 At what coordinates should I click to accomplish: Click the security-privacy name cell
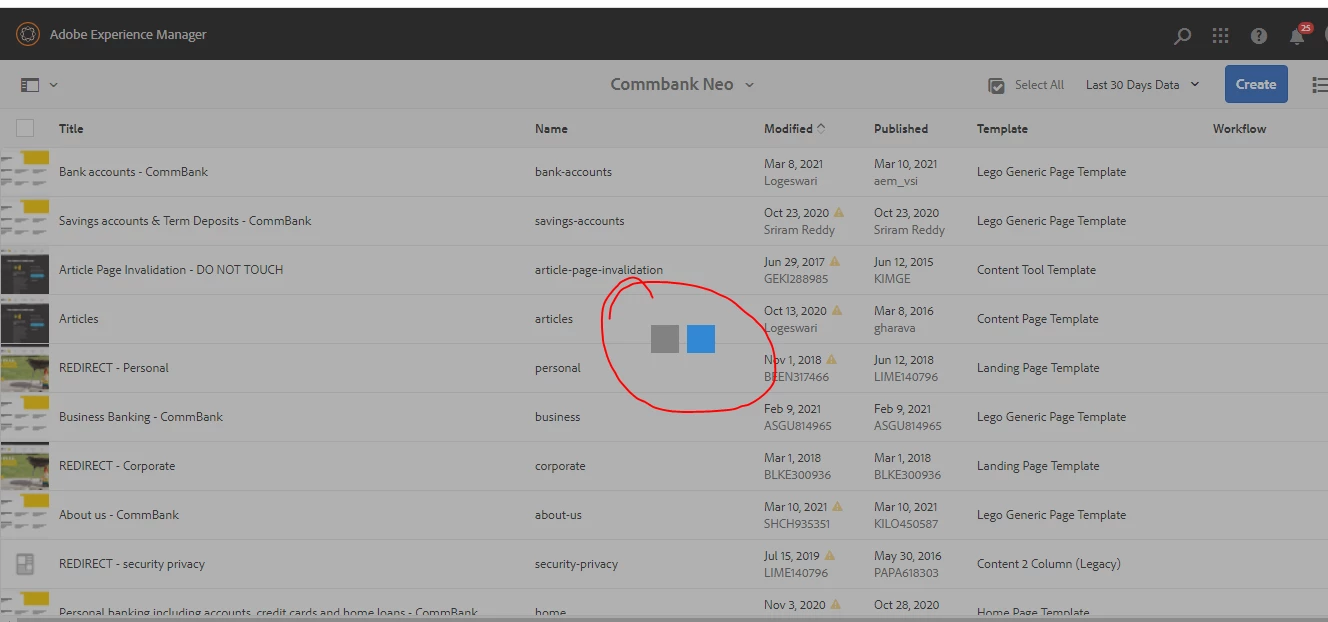[576, 564]
